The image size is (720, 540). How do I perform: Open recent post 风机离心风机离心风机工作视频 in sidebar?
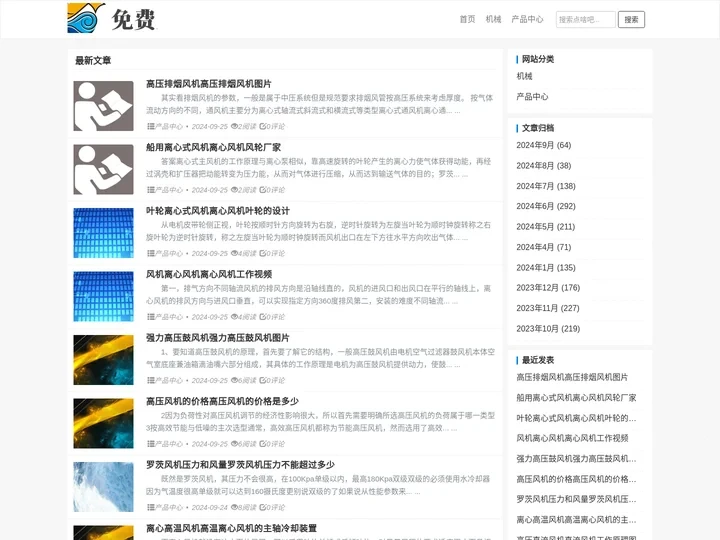click(572, 438)
